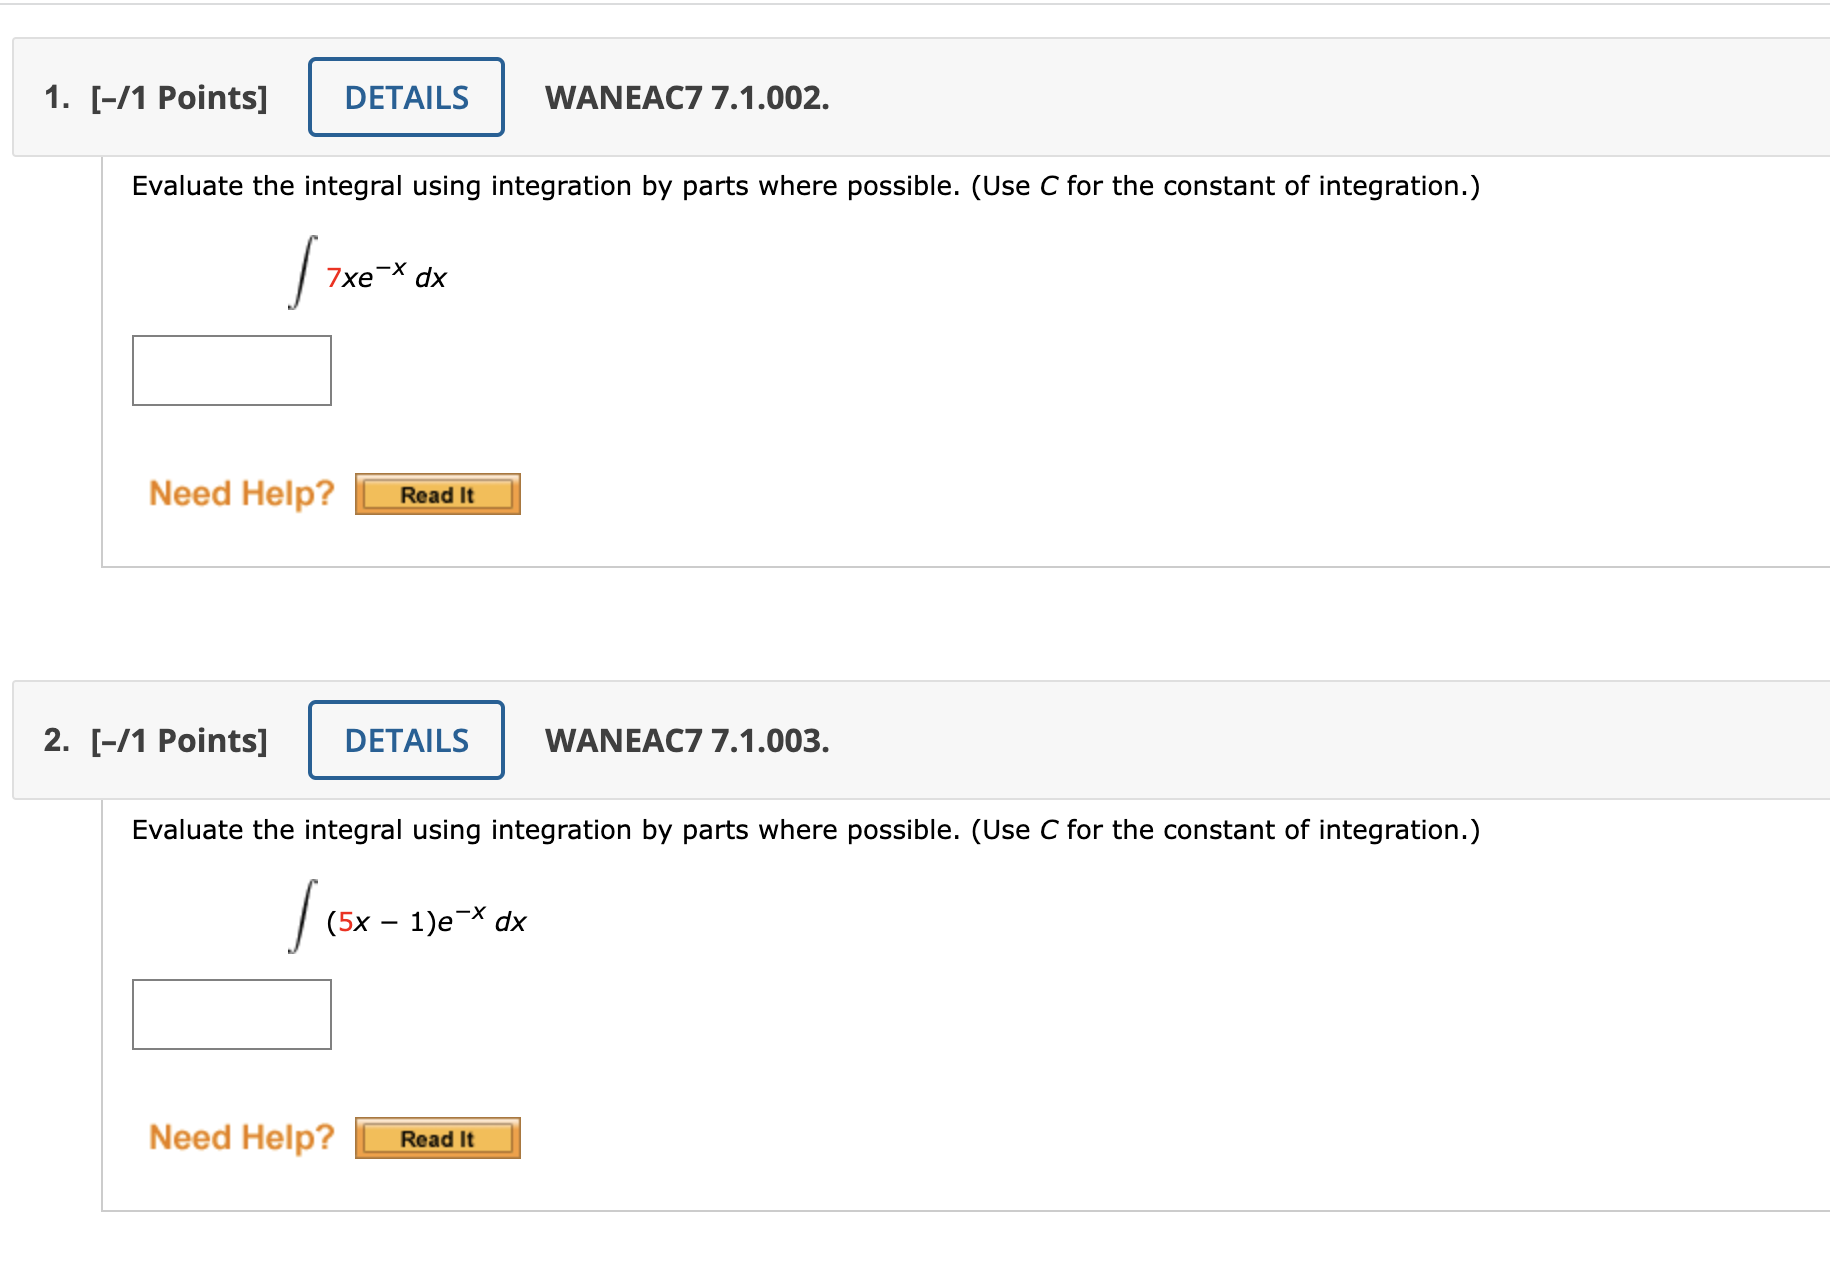Select the Need Help link for question 2
The image size is (1830, 1281).
[x=240, y=1136]
